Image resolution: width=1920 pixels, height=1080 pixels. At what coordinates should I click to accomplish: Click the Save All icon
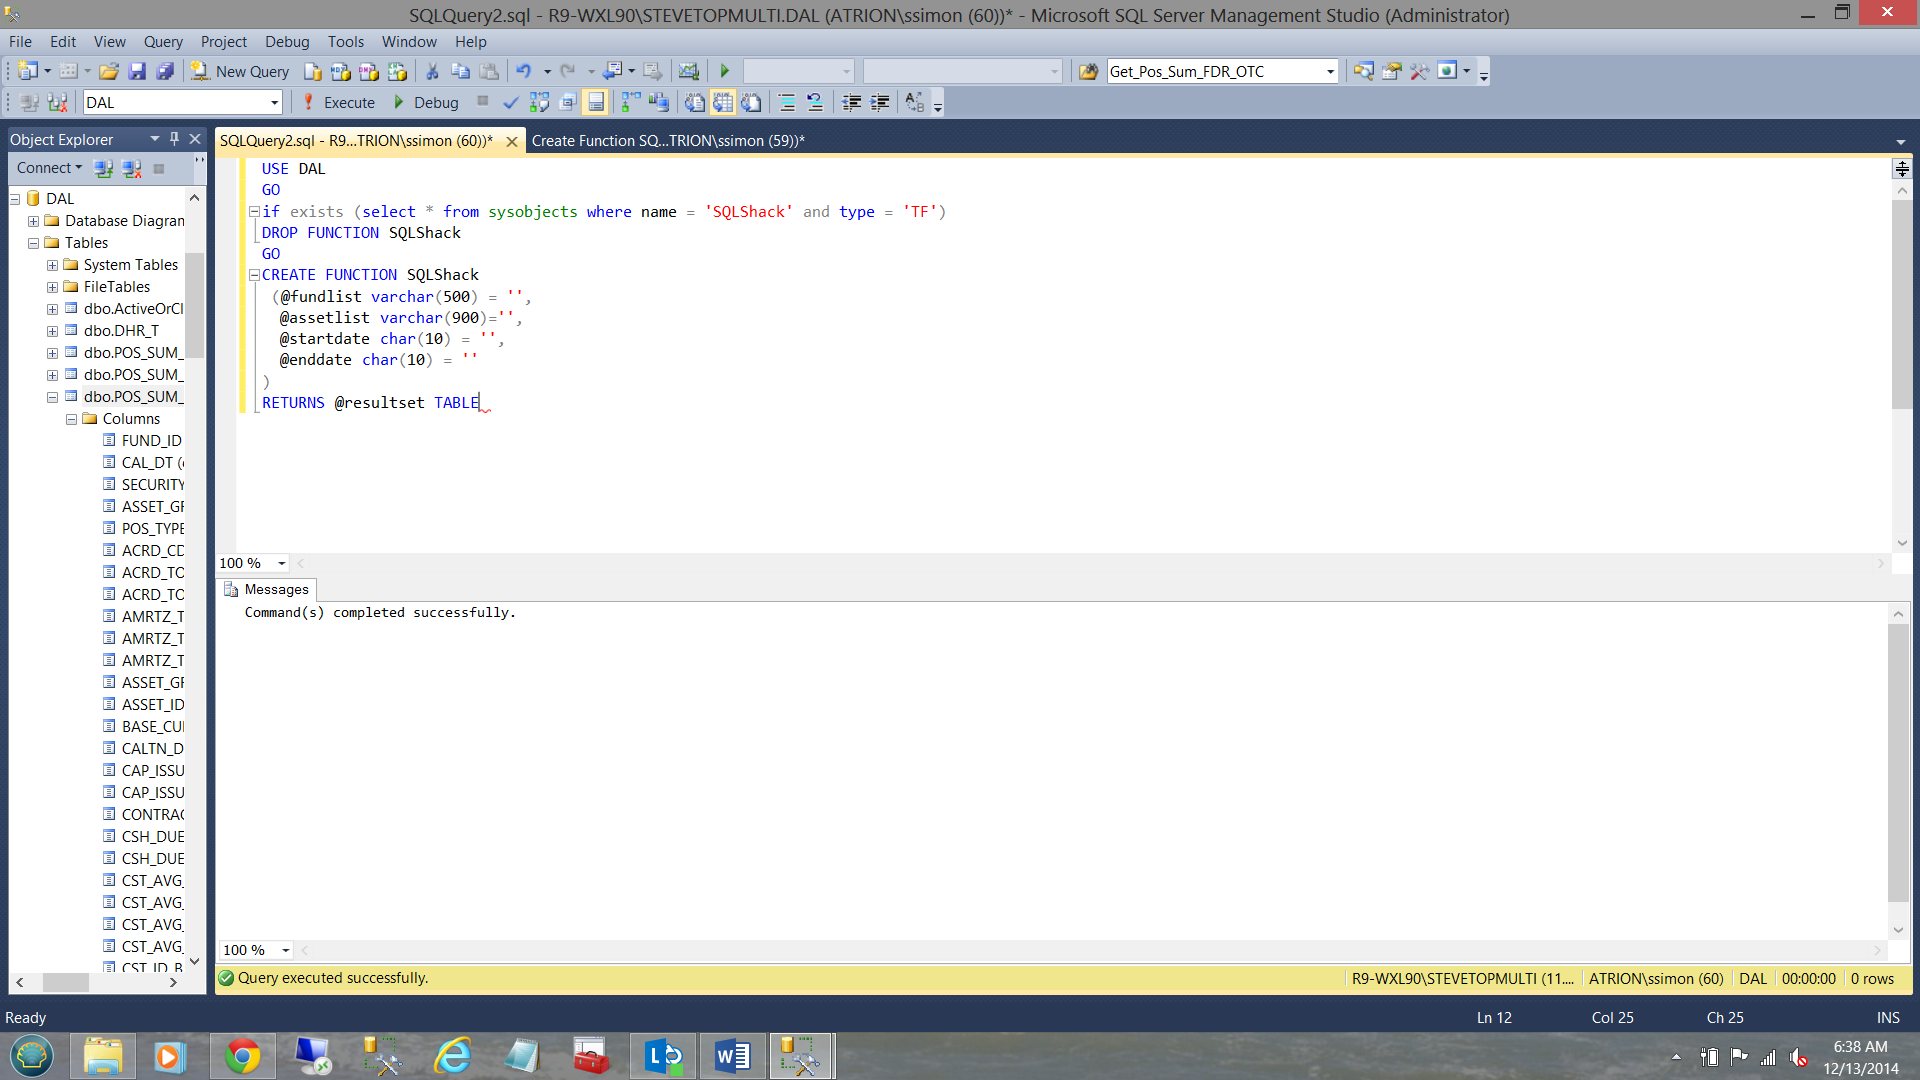tap(165, 71)
